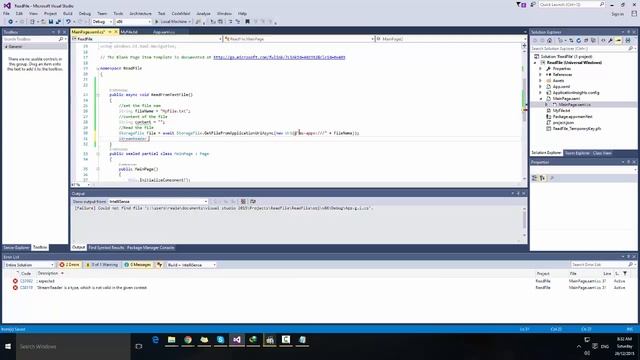Screen dimensions: 640x360
Task: Click the Search Toolbox field
Action: 34,39
